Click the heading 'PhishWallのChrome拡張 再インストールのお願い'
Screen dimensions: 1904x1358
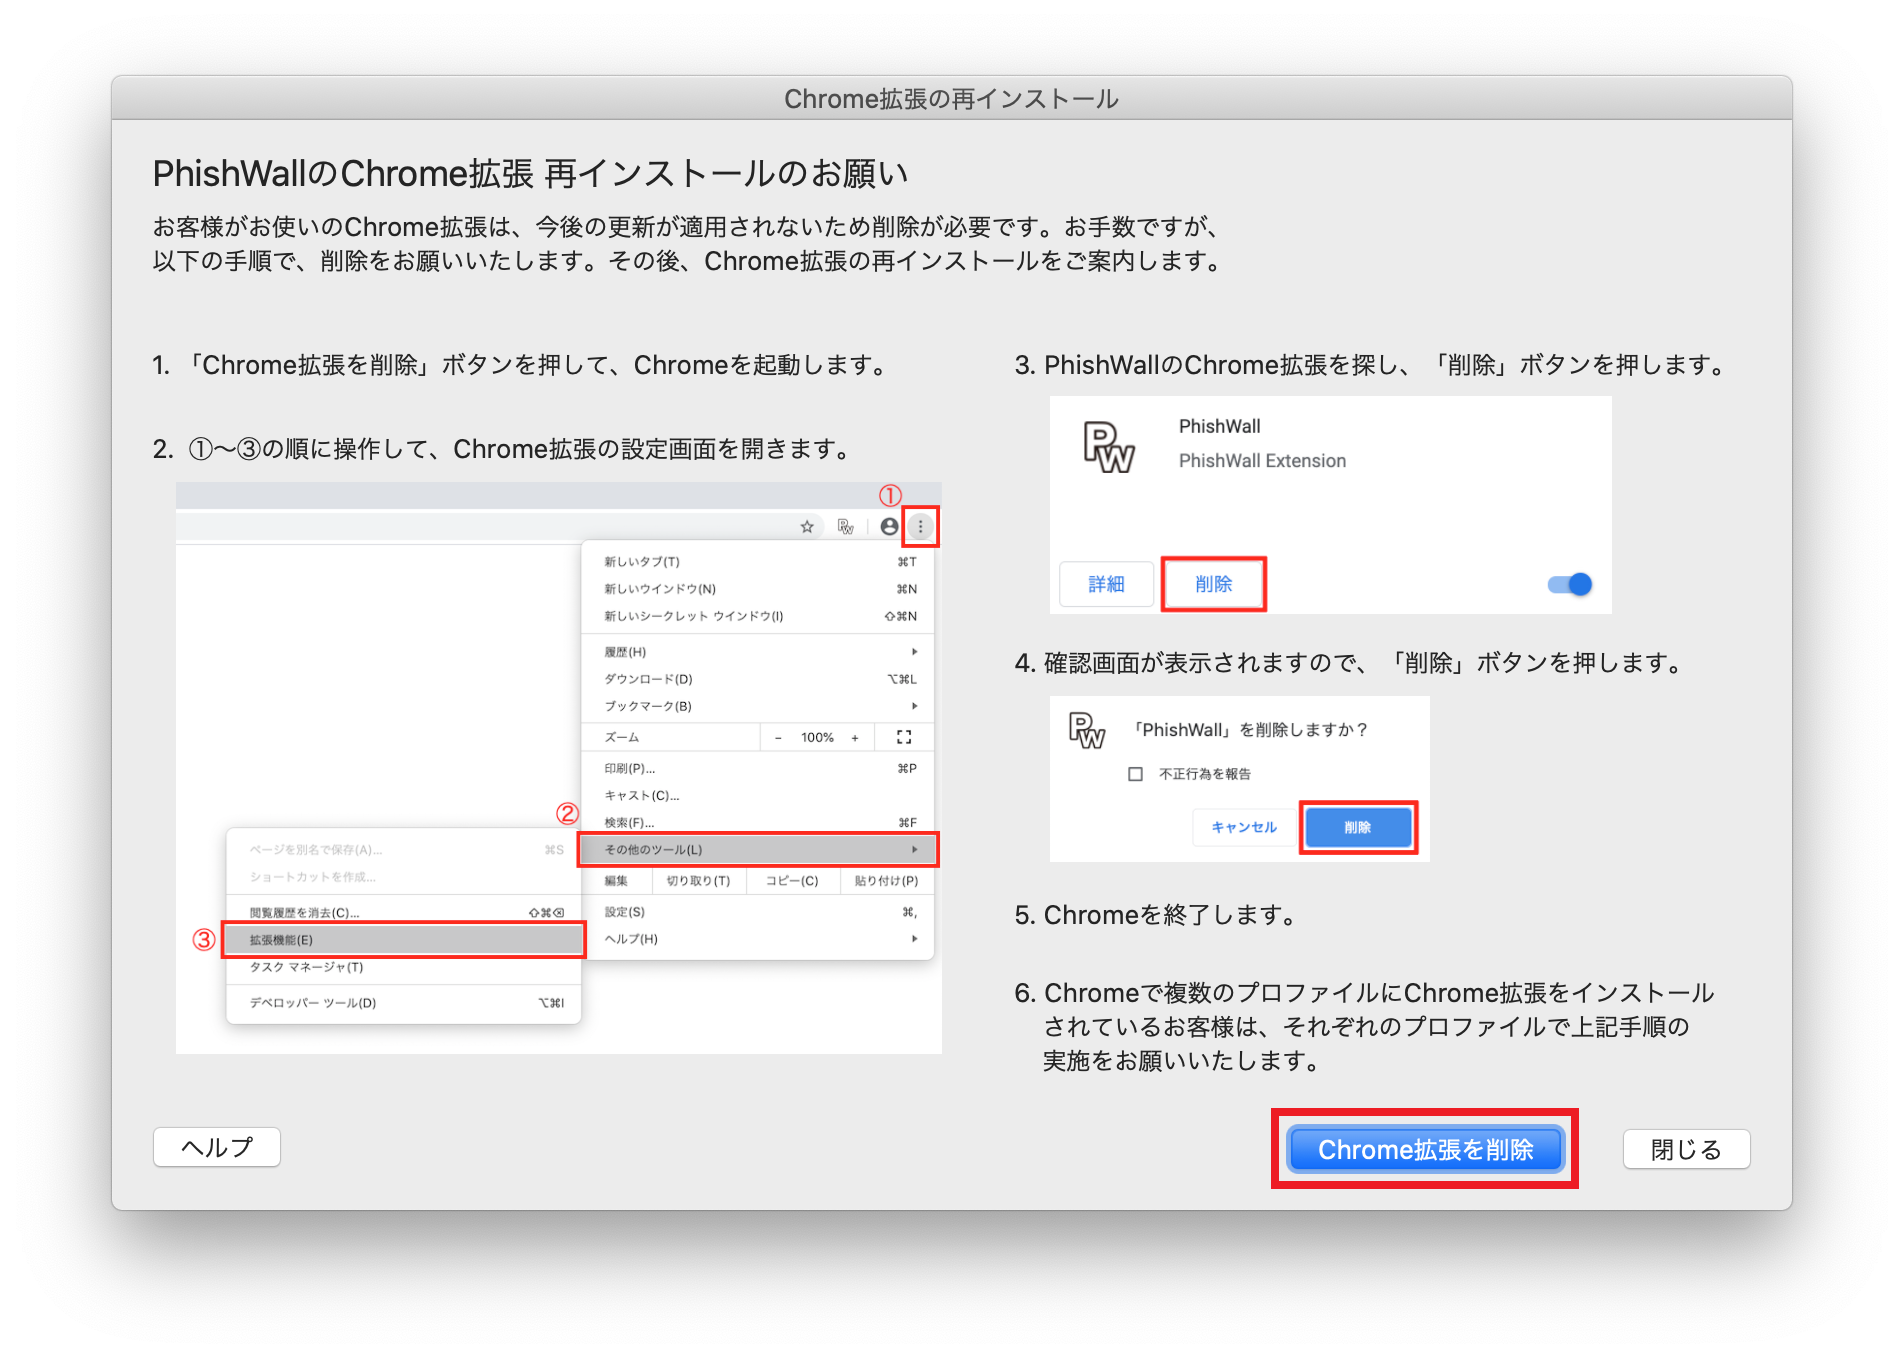pyautogui.click(x=530, y=174)
